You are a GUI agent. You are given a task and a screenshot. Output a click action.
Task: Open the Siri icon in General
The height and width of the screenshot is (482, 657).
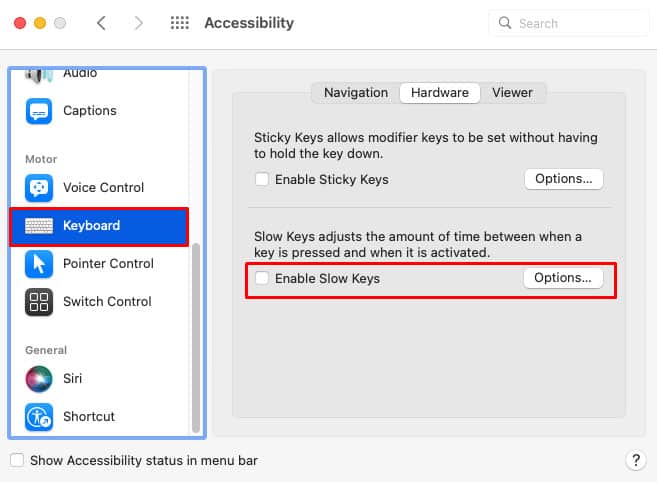pyautogui.click(x=39, y=378)
